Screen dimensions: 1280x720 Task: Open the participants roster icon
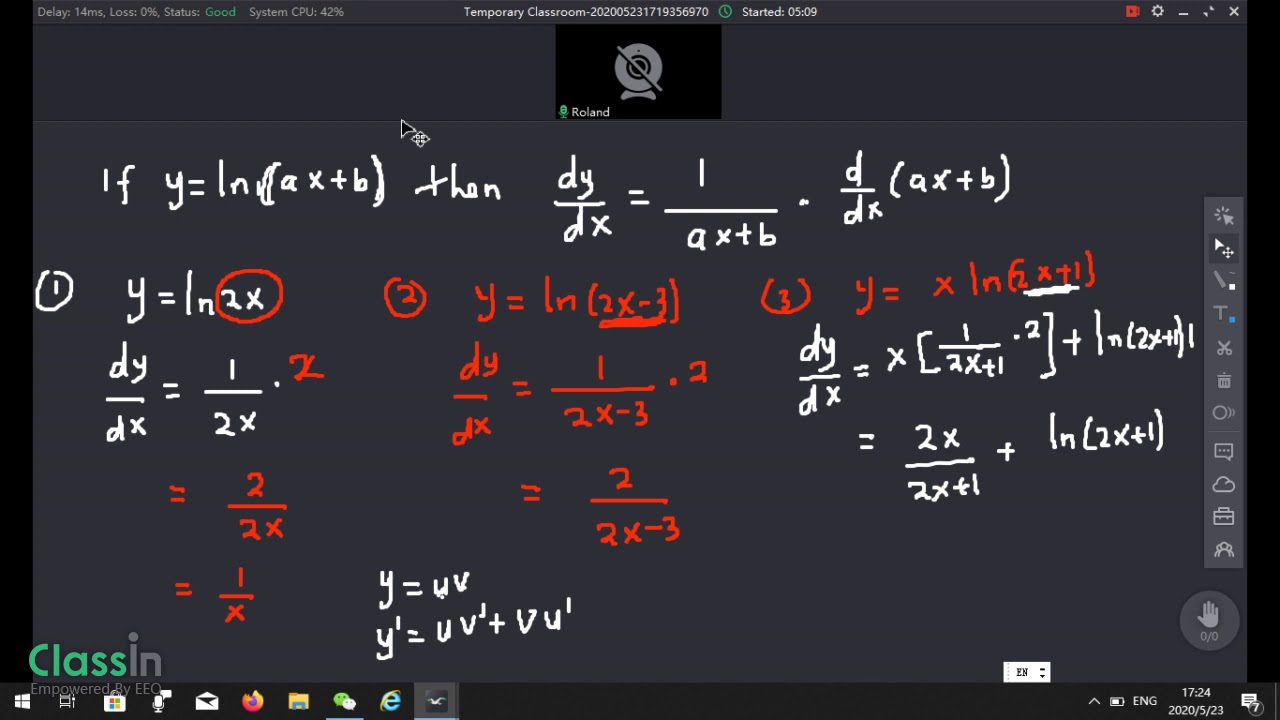[x=1224, y=550]
